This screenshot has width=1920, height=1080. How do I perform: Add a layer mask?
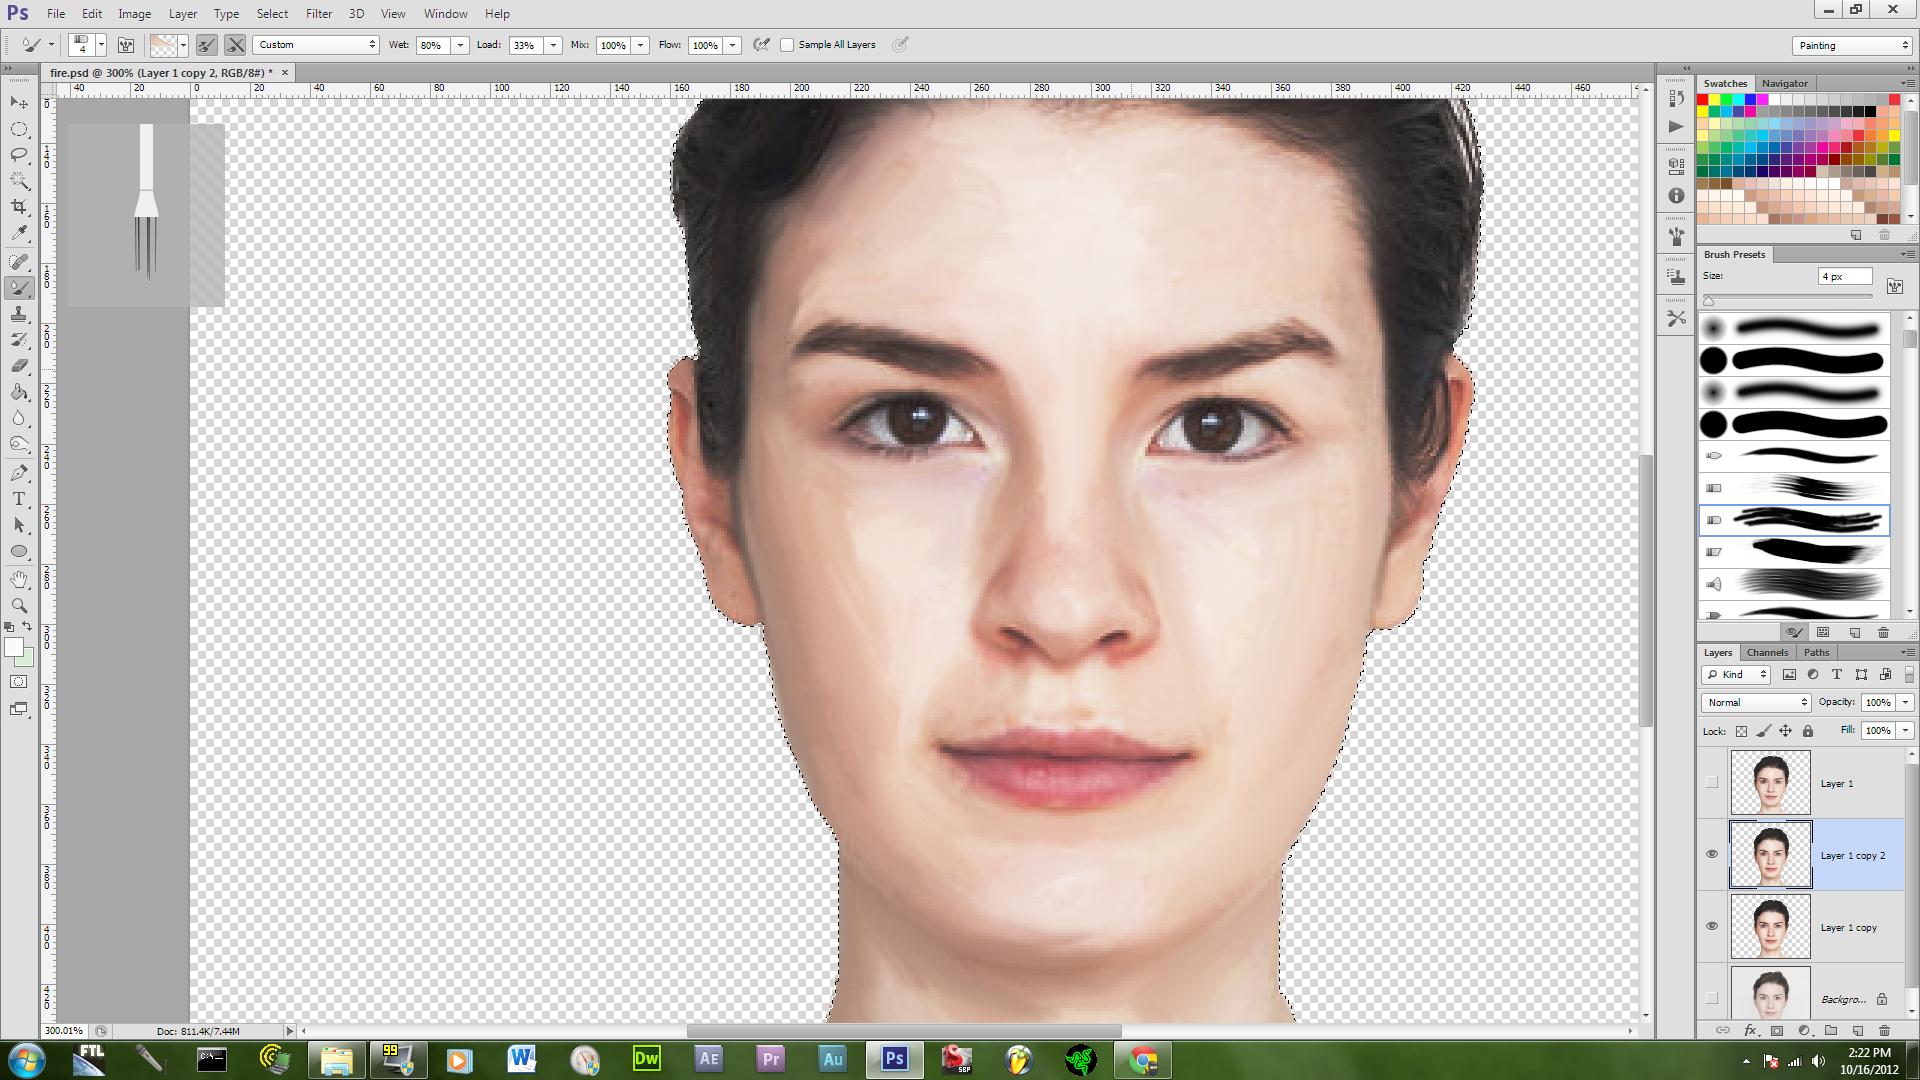pyautogui.click(x=1777, y=1030)
